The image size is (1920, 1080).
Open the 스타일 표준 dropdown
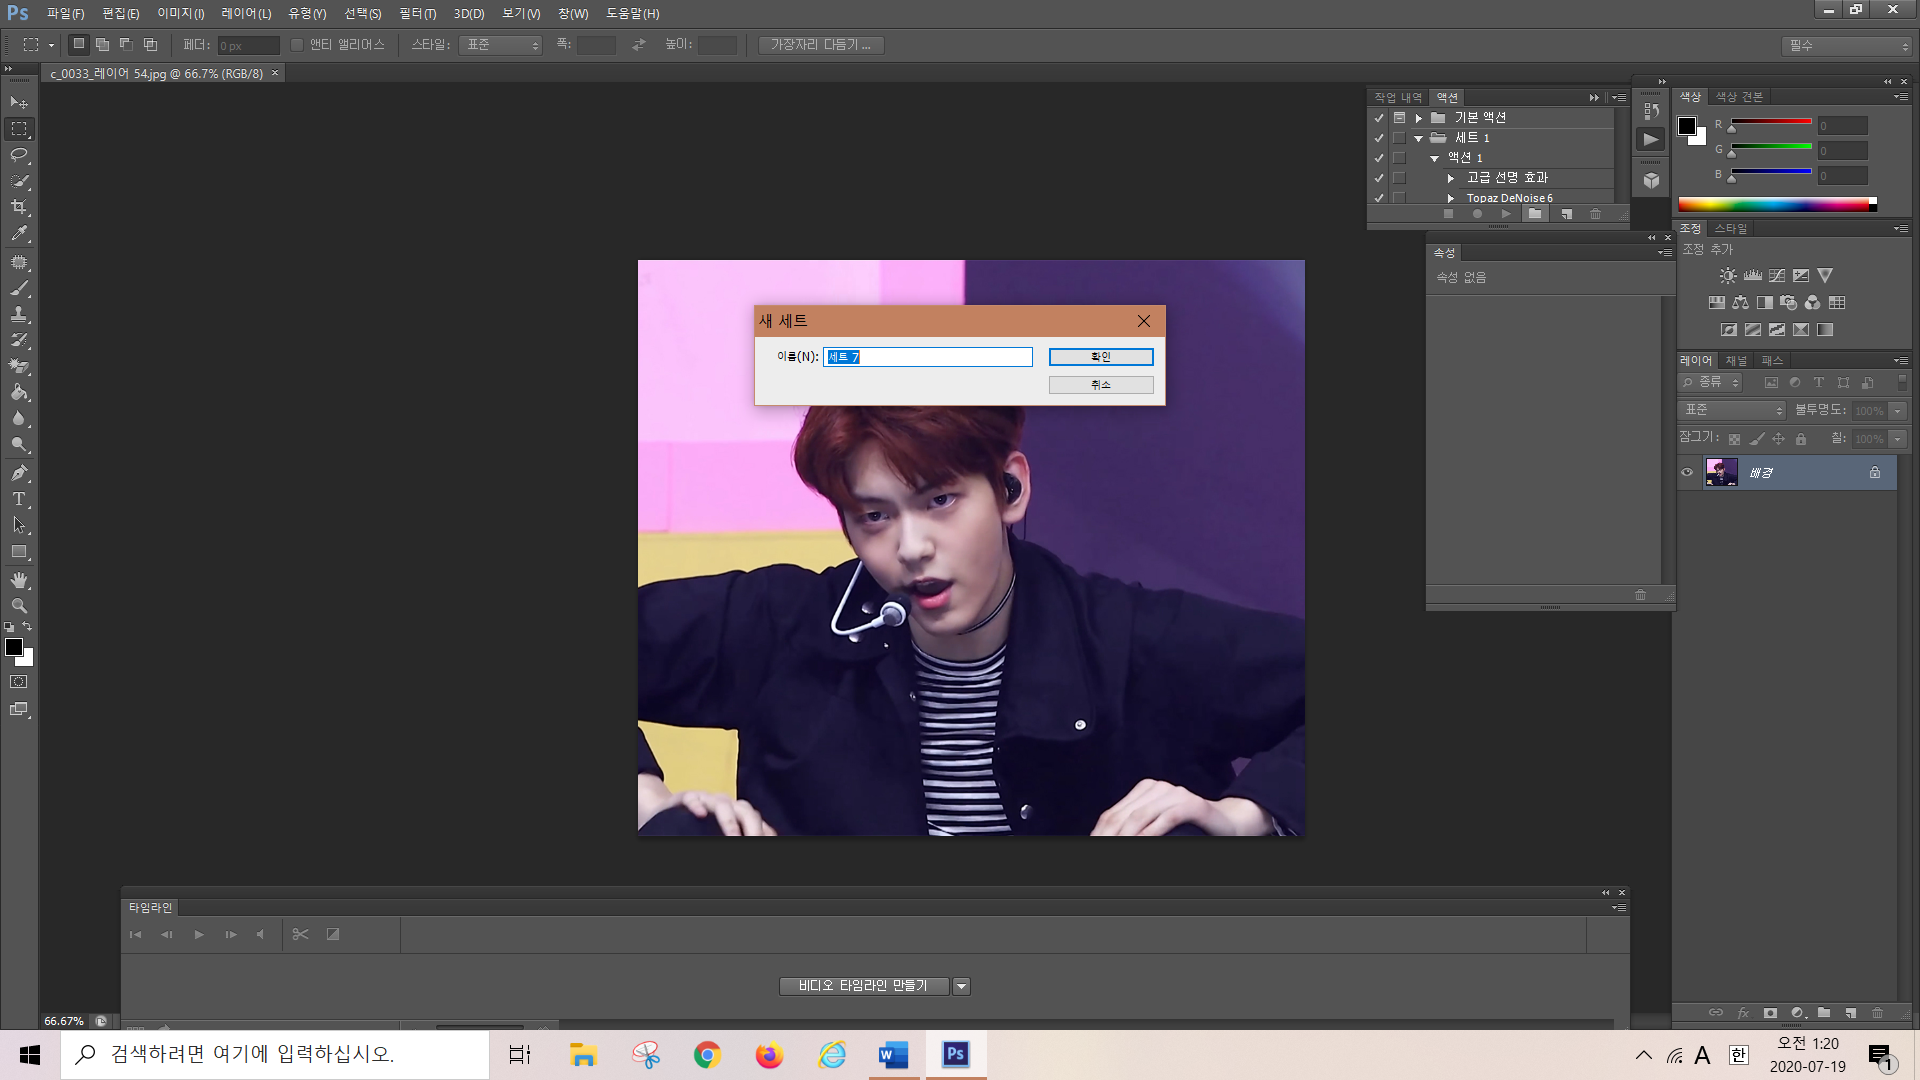tap(500, 45)
